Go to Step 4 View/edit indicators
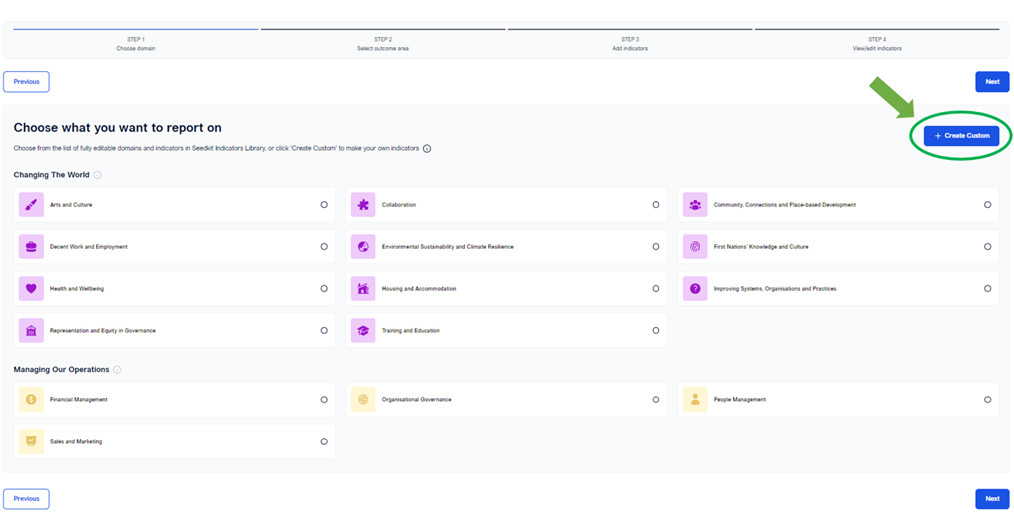This screenshot has width=1014, height=522. click(x=877, y=43)
